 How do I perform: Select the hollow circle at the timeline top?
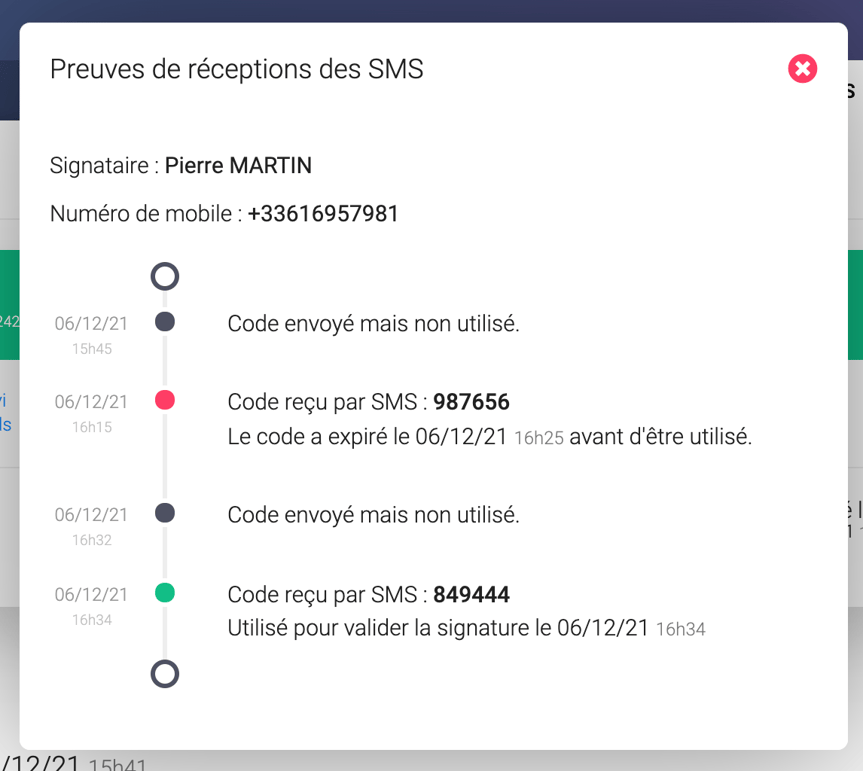164,276
